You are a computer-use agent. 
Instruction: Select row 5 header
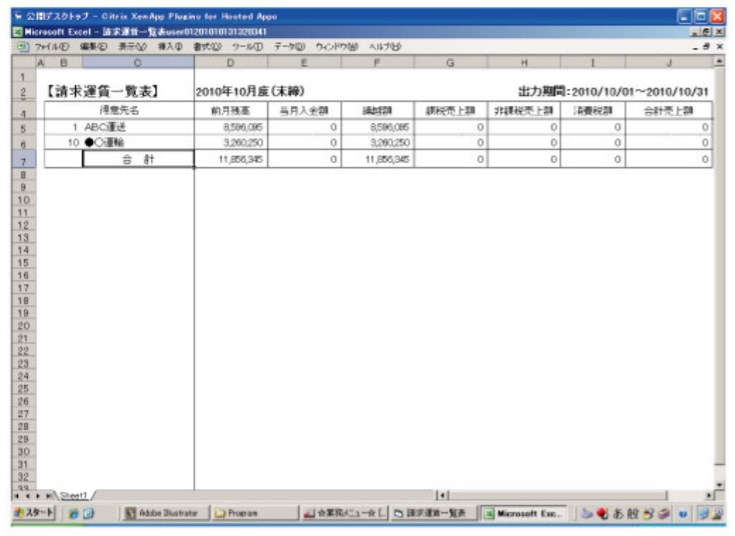pyautogui.click(x=20, y=128)
